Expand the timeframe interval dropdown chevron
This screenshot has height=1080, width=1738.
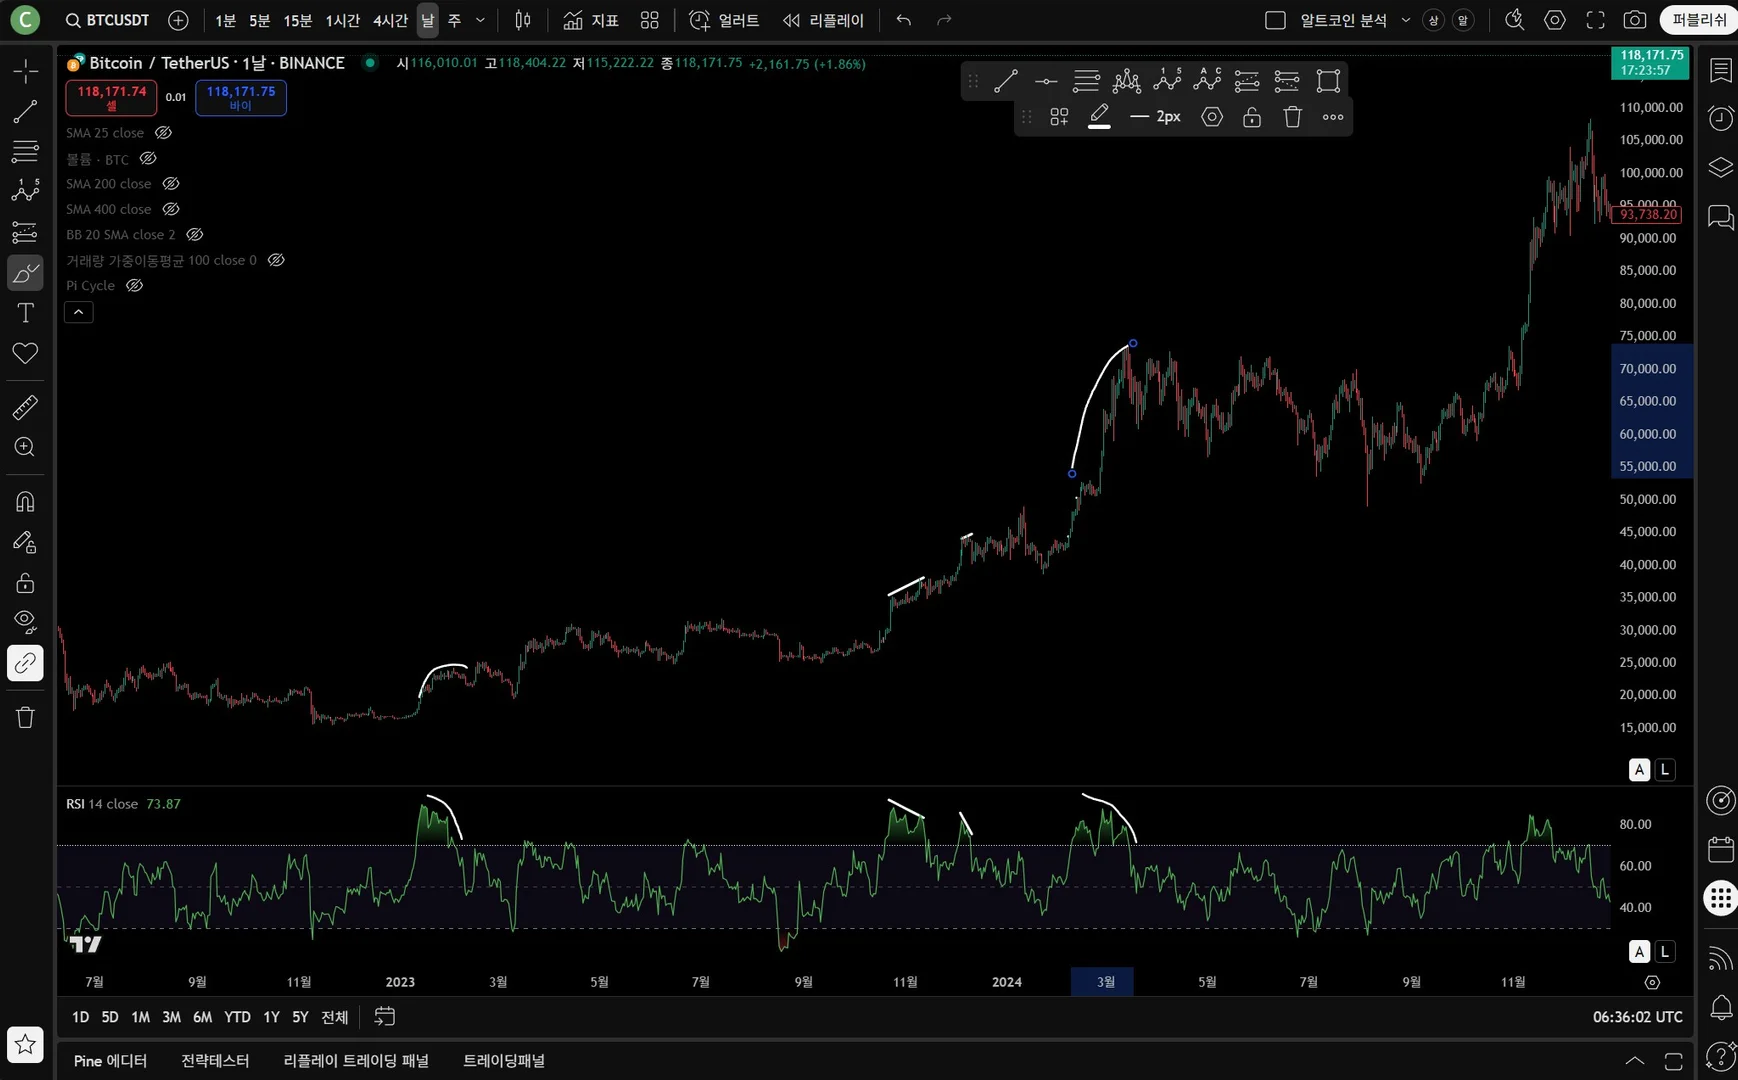point(480,20)
